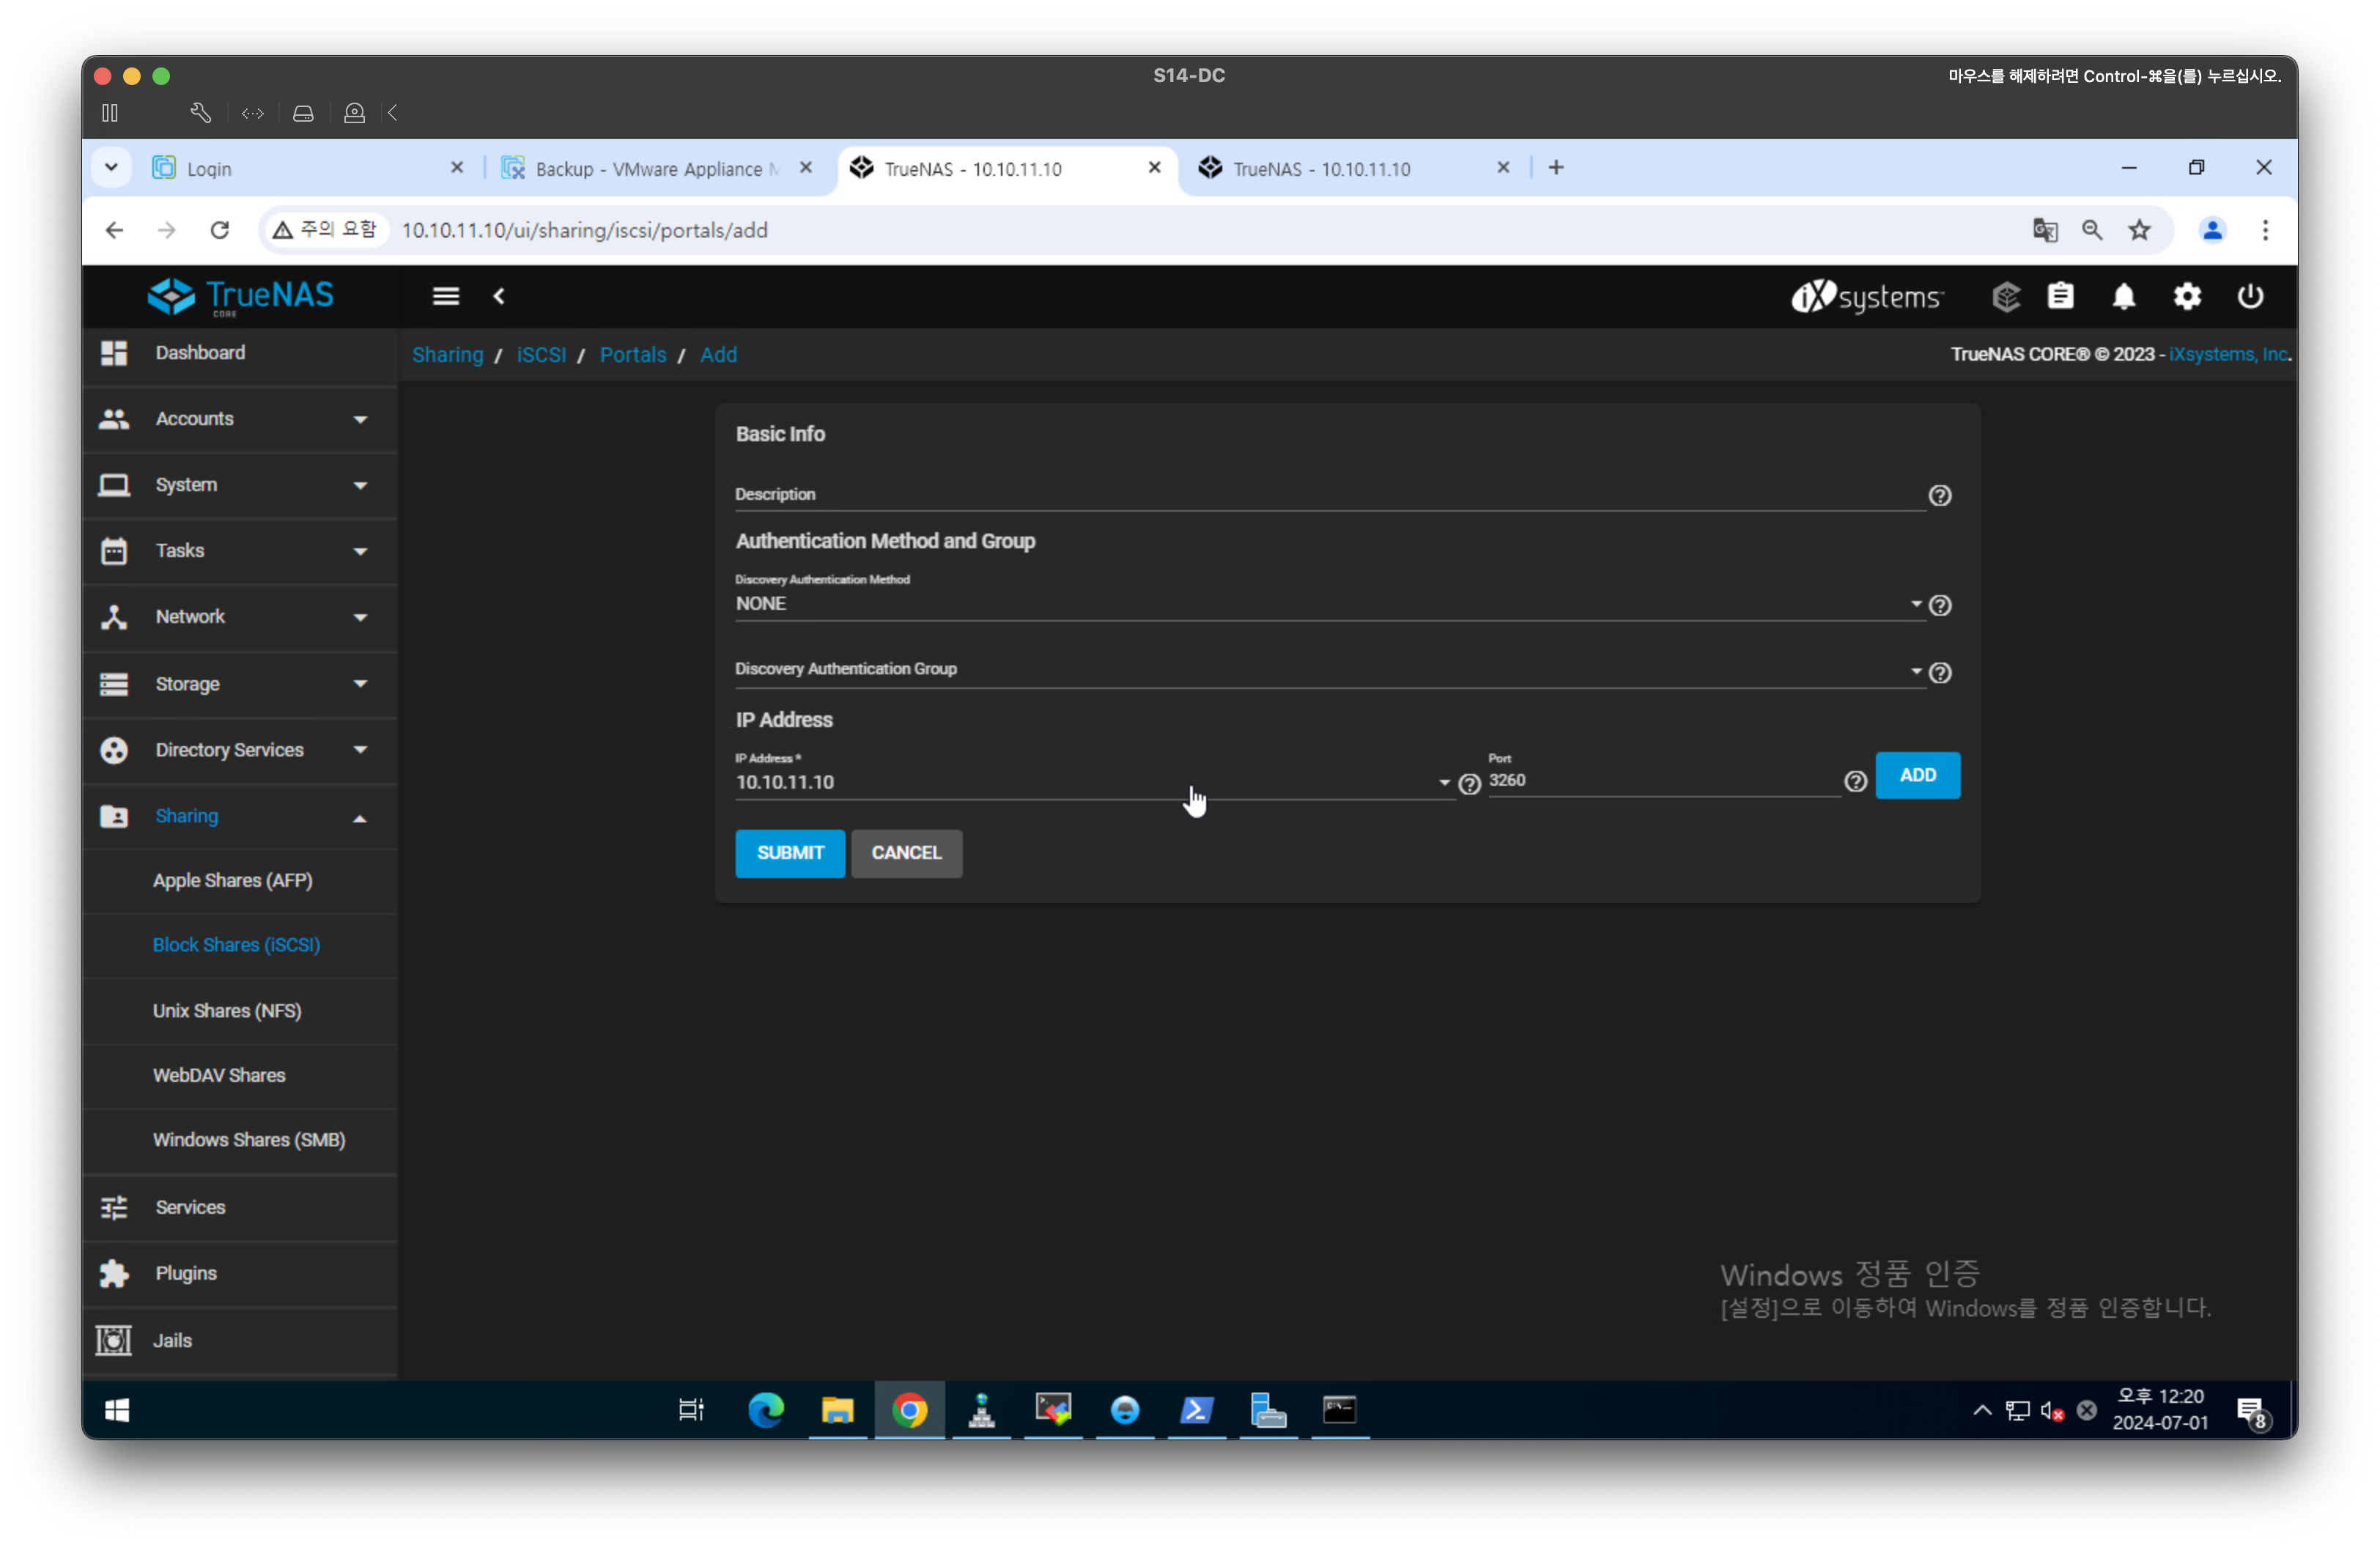The width and height of the screenshot is (2380, 1548).
Task: Click the TrueCommand status icon
Action: click(x=2006, y=297)
